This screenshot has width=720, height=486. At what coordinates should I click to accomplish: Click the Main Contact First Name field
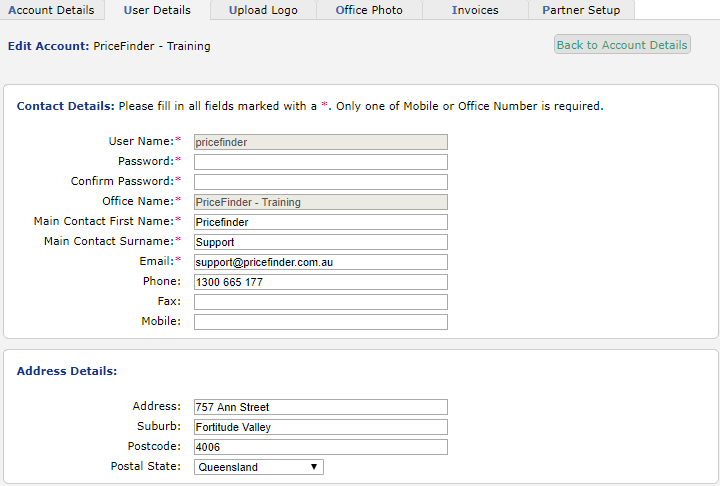click(321, 222)
